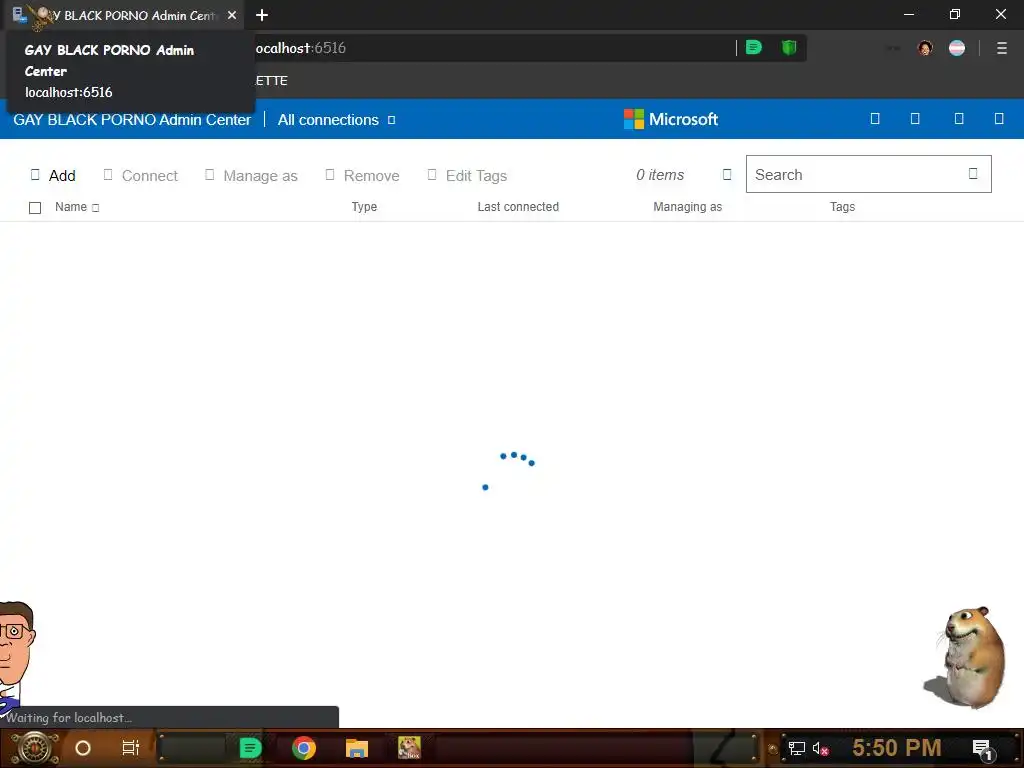Select the Admin Center browser tab
The width and height of the screenshot is (1024, 768).
click(x=124, y=15)
